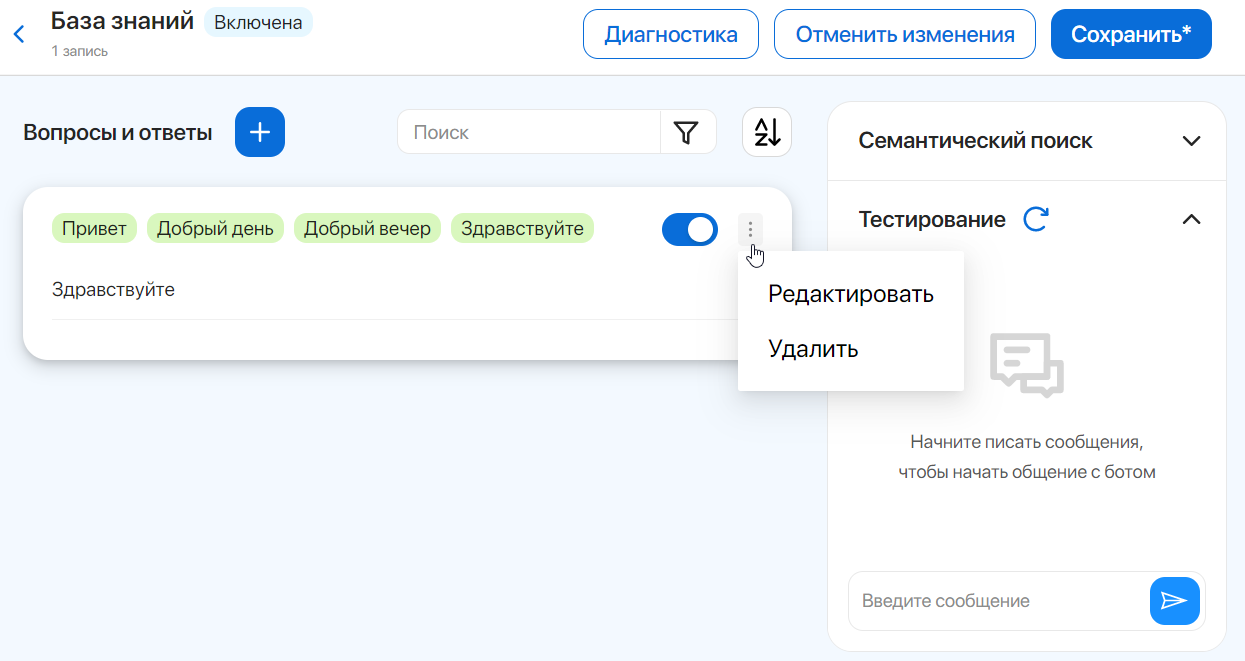Focus the Поиск search field
Viewport: 1245px width, 661px height.
click(528, 132)
